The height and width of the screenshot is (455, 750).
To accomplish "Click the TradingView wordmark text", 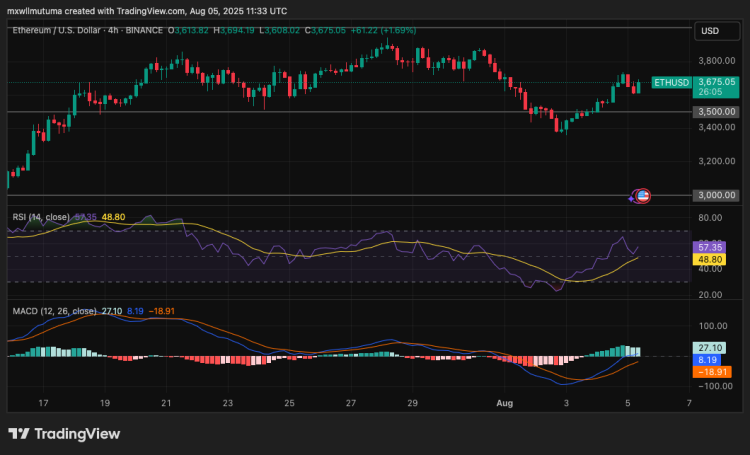I will click(x=77, y=434).
